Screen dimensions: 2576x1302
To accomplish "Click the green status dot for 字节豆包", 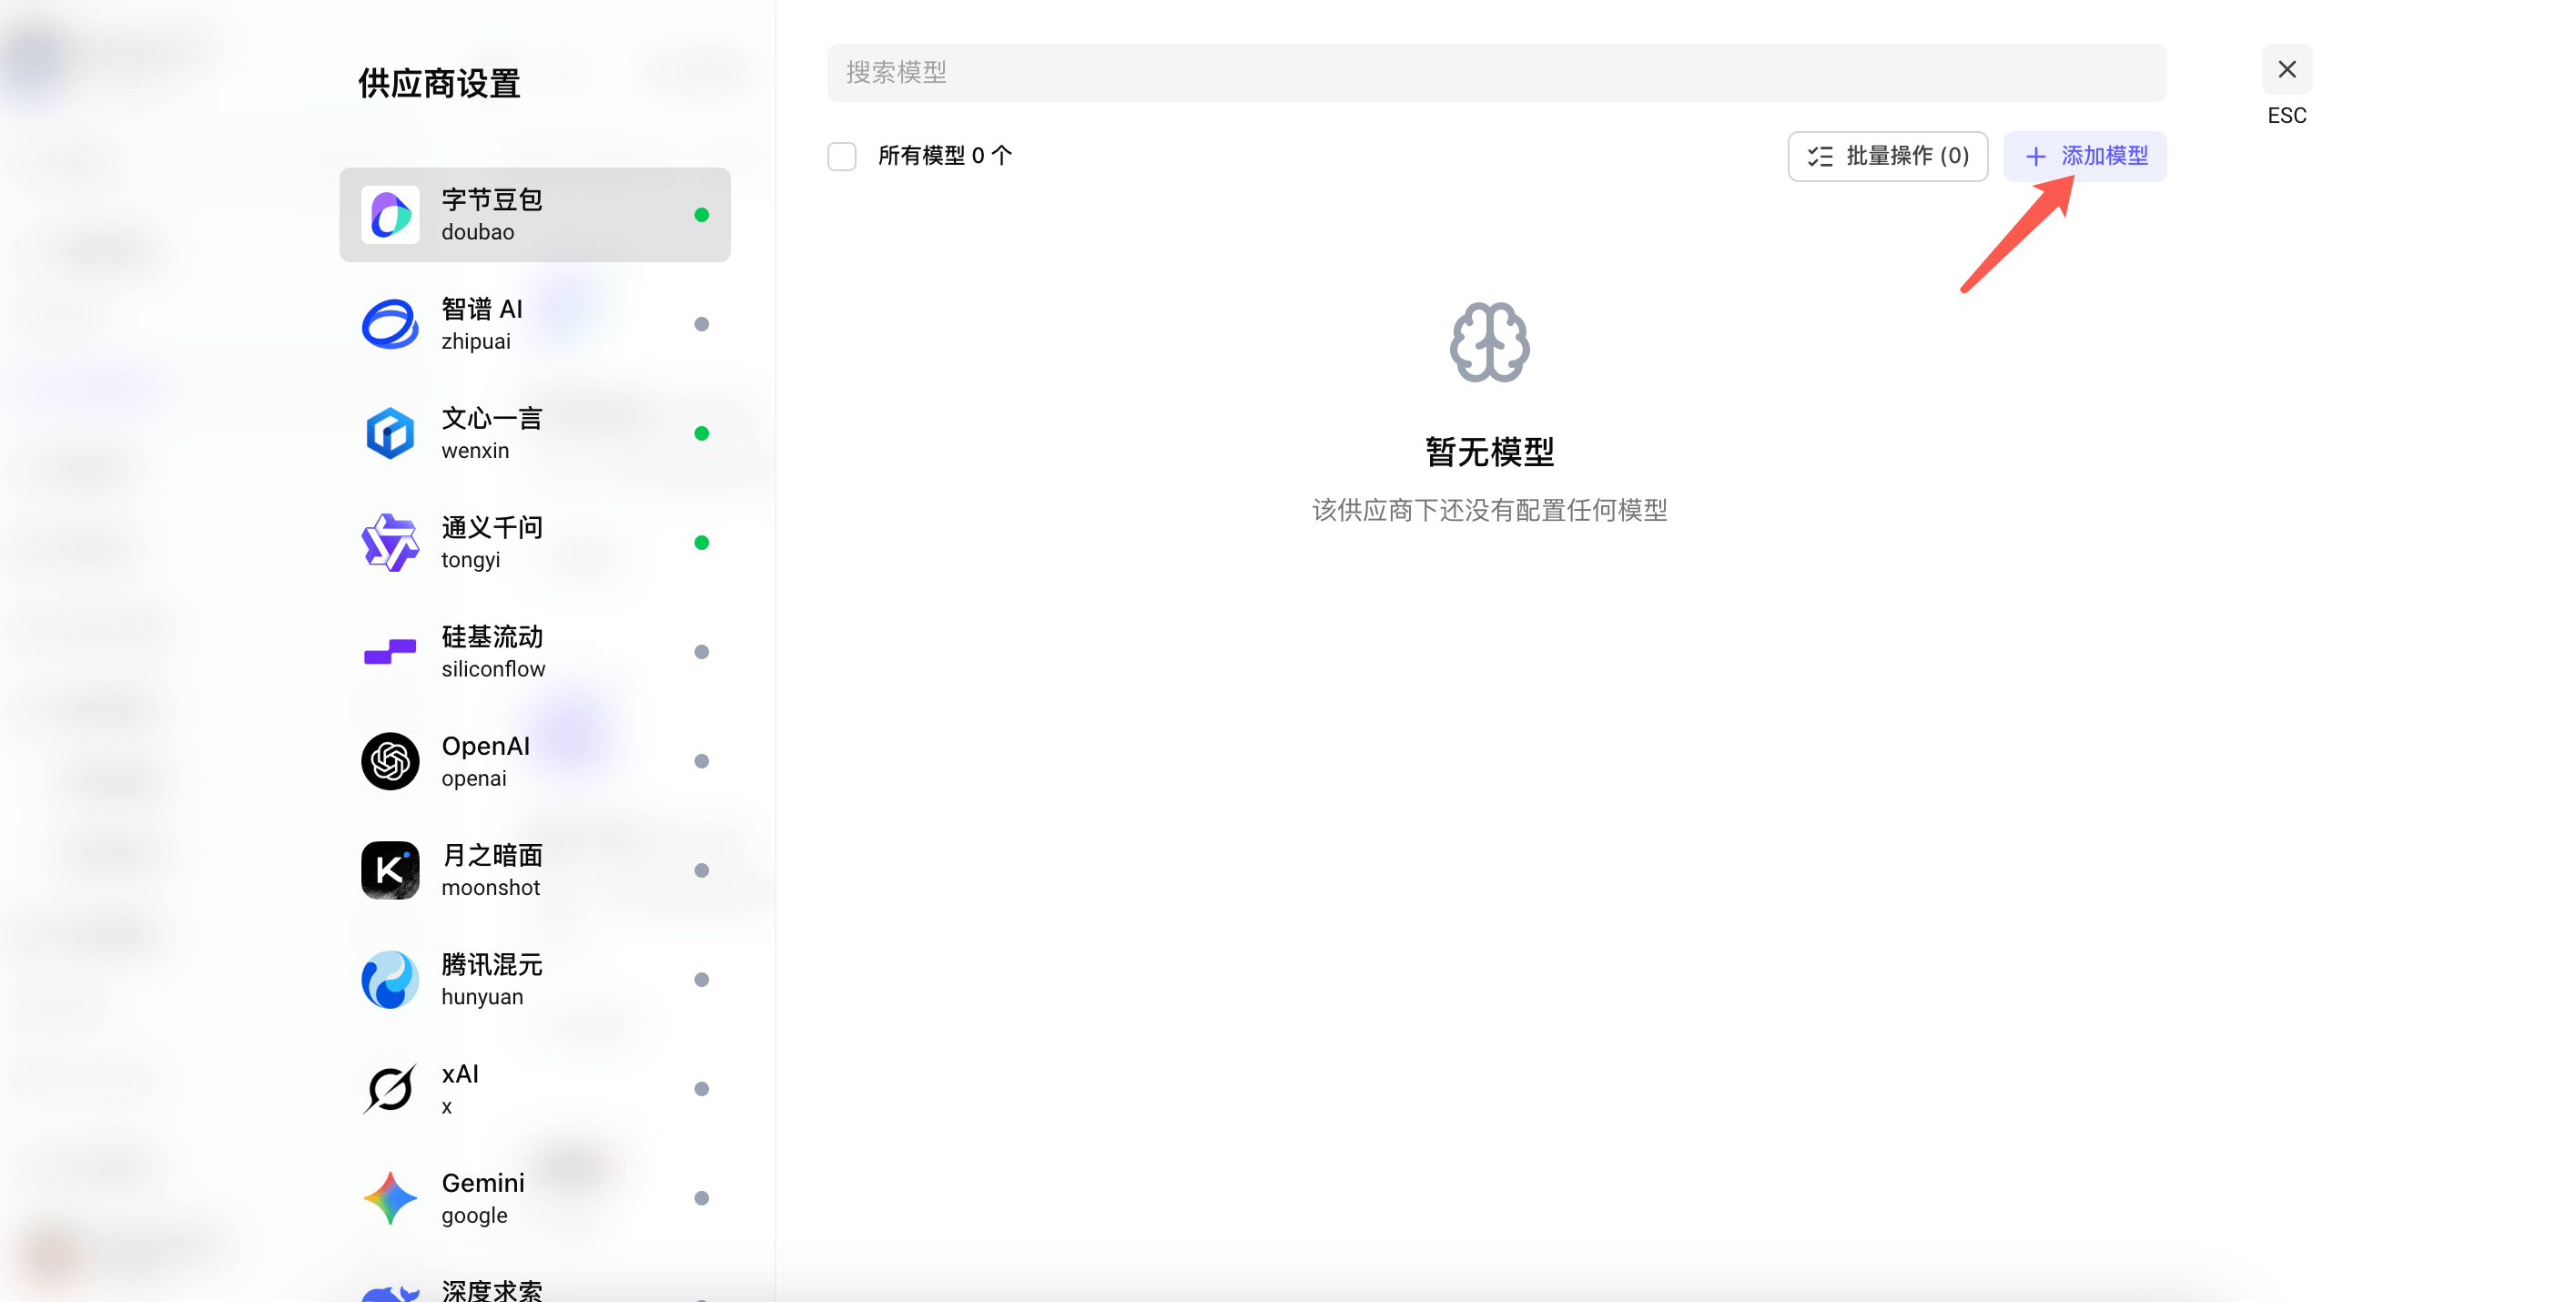I will click(x=702, y=215).
